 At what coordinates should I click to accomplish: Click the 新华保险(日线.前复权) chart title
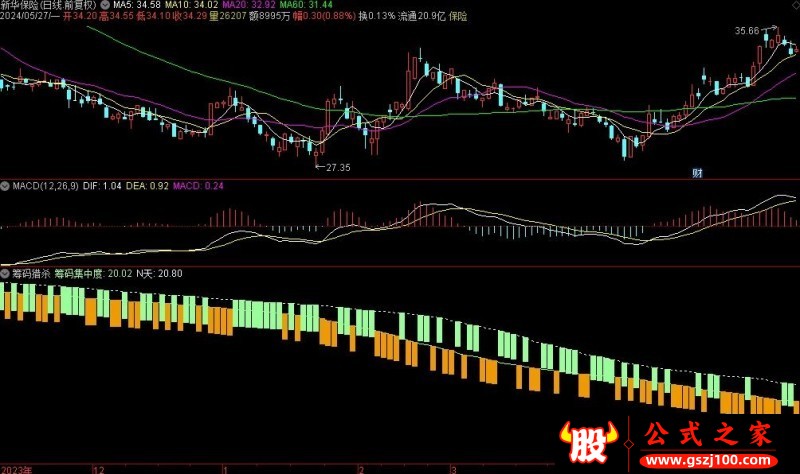(x=48, y=5)
